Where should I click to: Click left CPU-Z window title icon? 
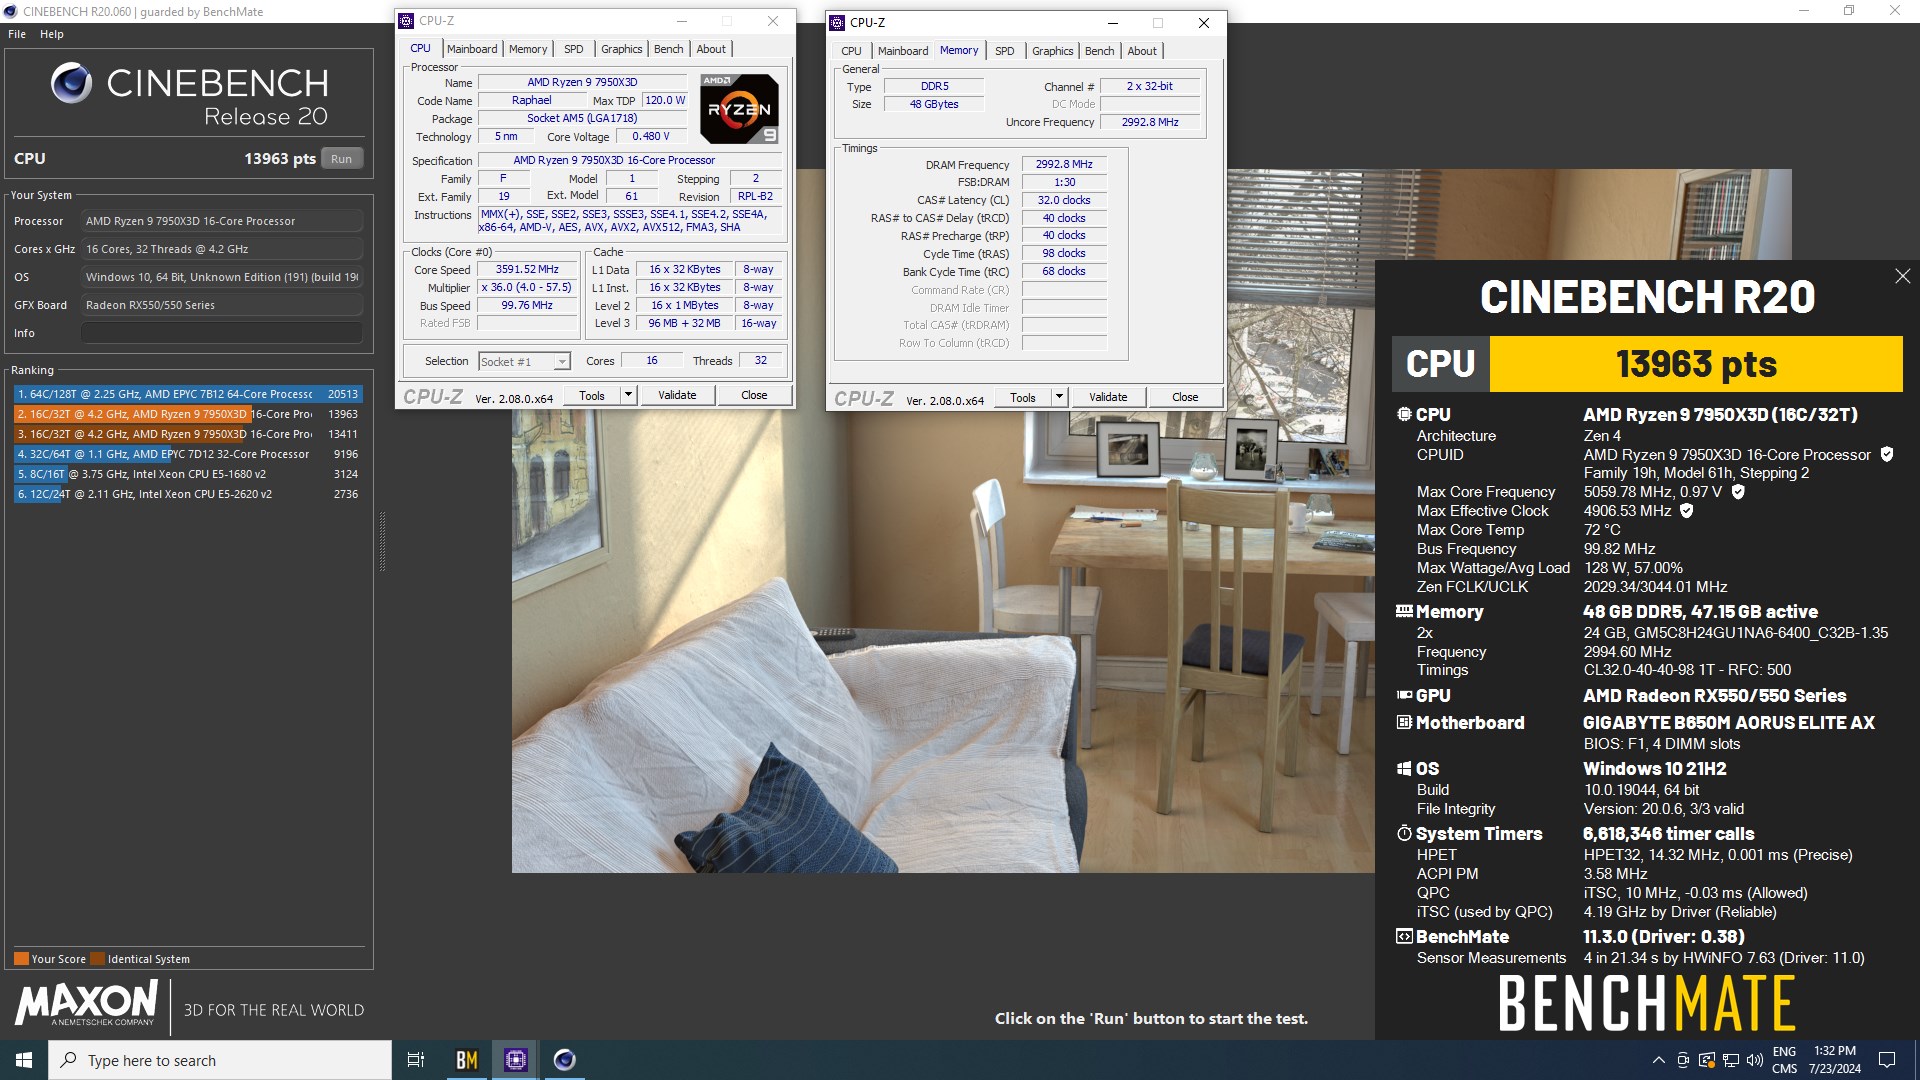click(407, 21)
